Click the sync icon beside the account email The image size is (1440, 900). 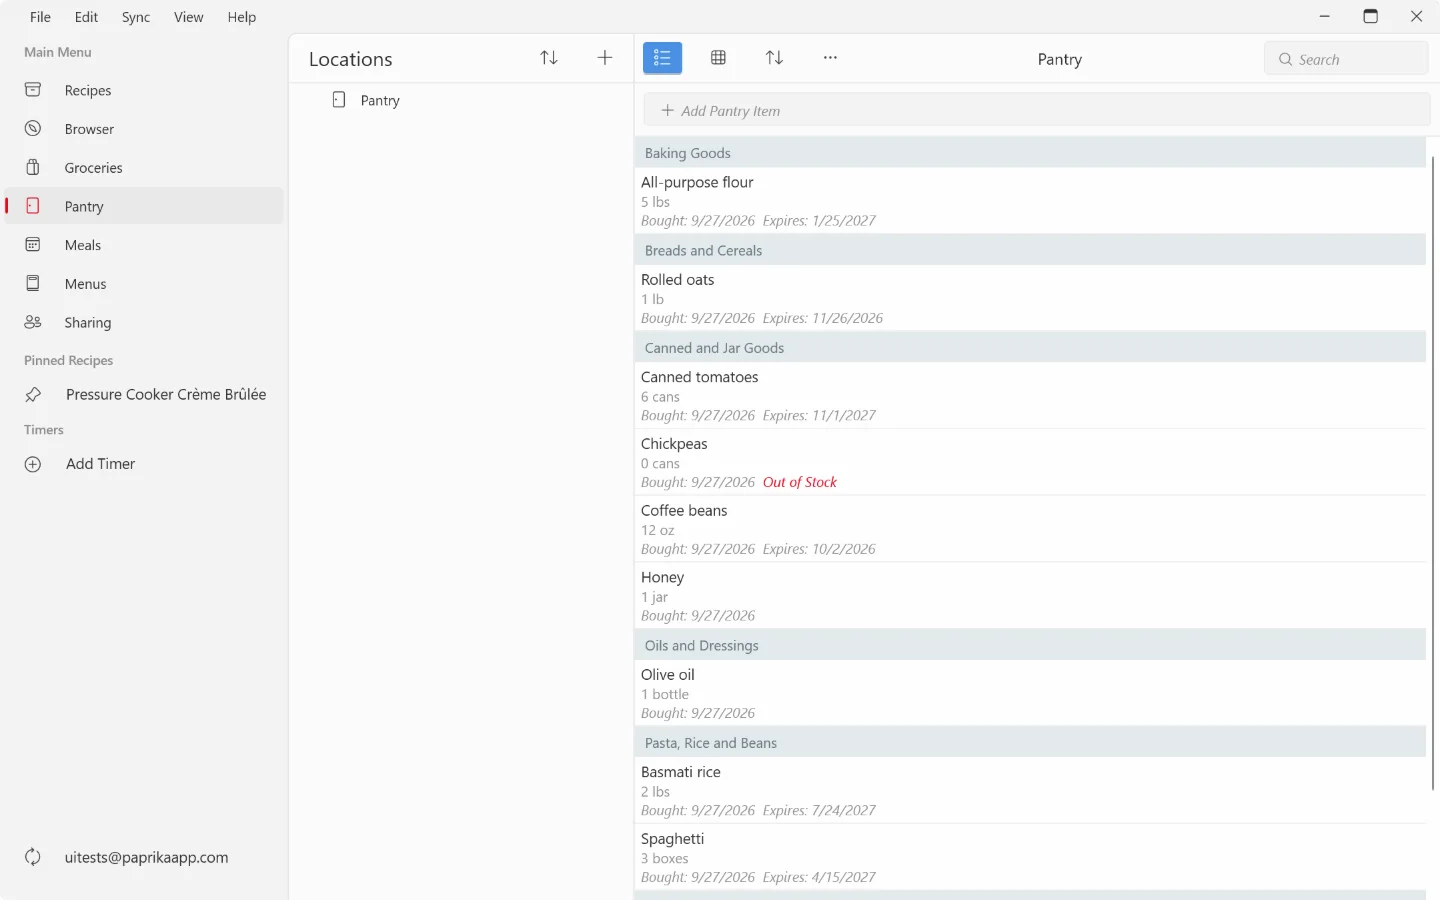click(33, 857)
